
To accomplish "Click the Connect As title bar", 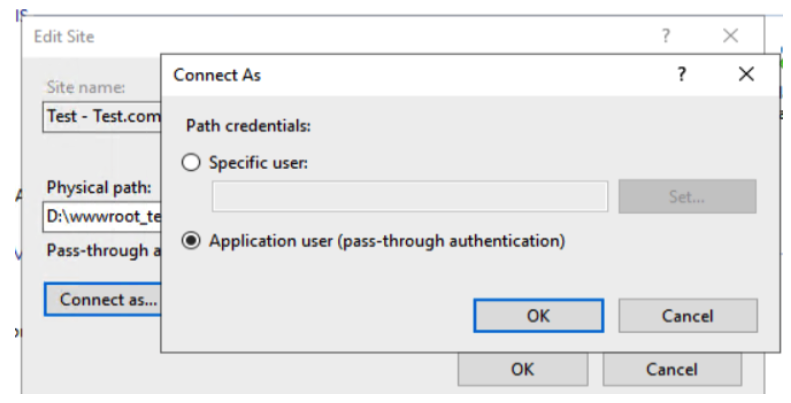I will (x=400, y=75).
